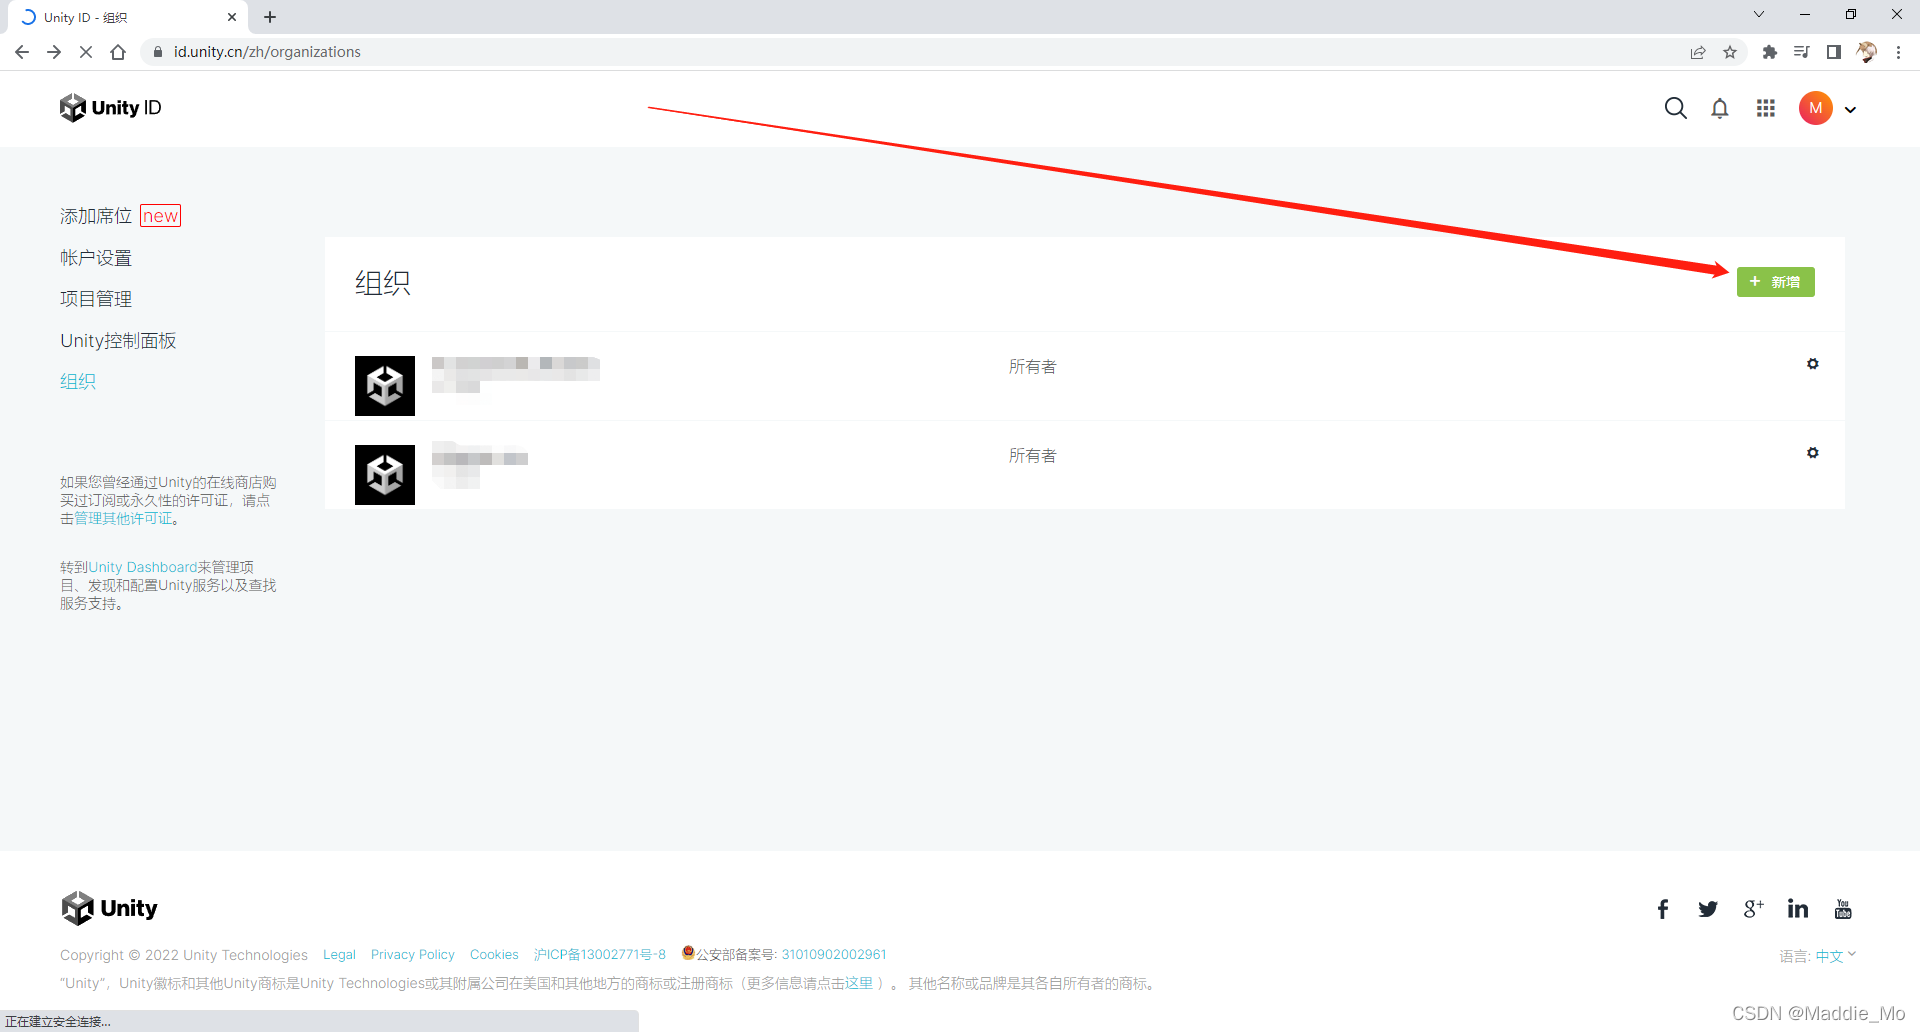Viewport: 1920px width, 1032px height.
Task: Open the Twitter icon in footer
Action: pyautogui.click(x=1708, y=909)
